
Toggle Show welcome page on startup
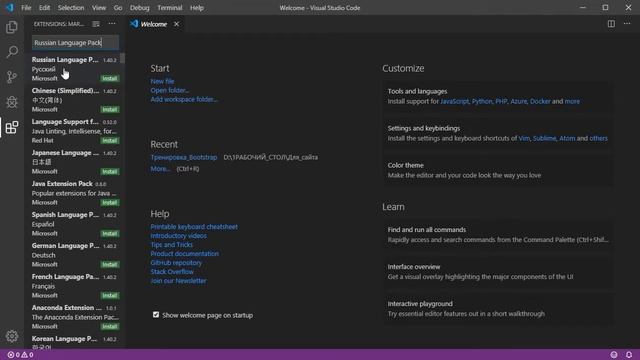pyautogui.click(x=156, y=315)
